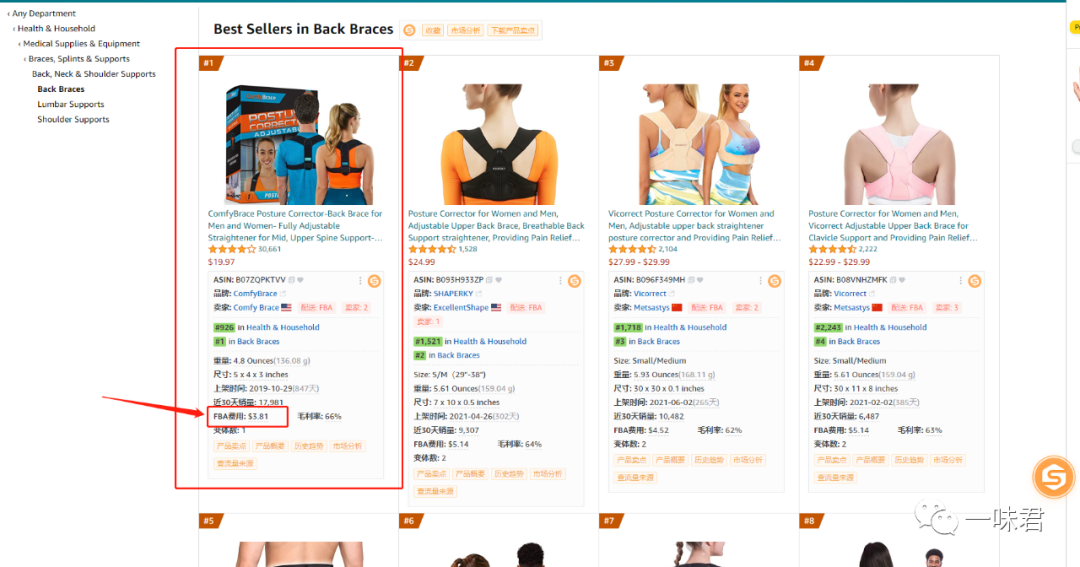Viewport: 1080px width, 567px height.
Task: Copy ASIN B096F349MH using the copy icon
Action: tap(691, 280)
